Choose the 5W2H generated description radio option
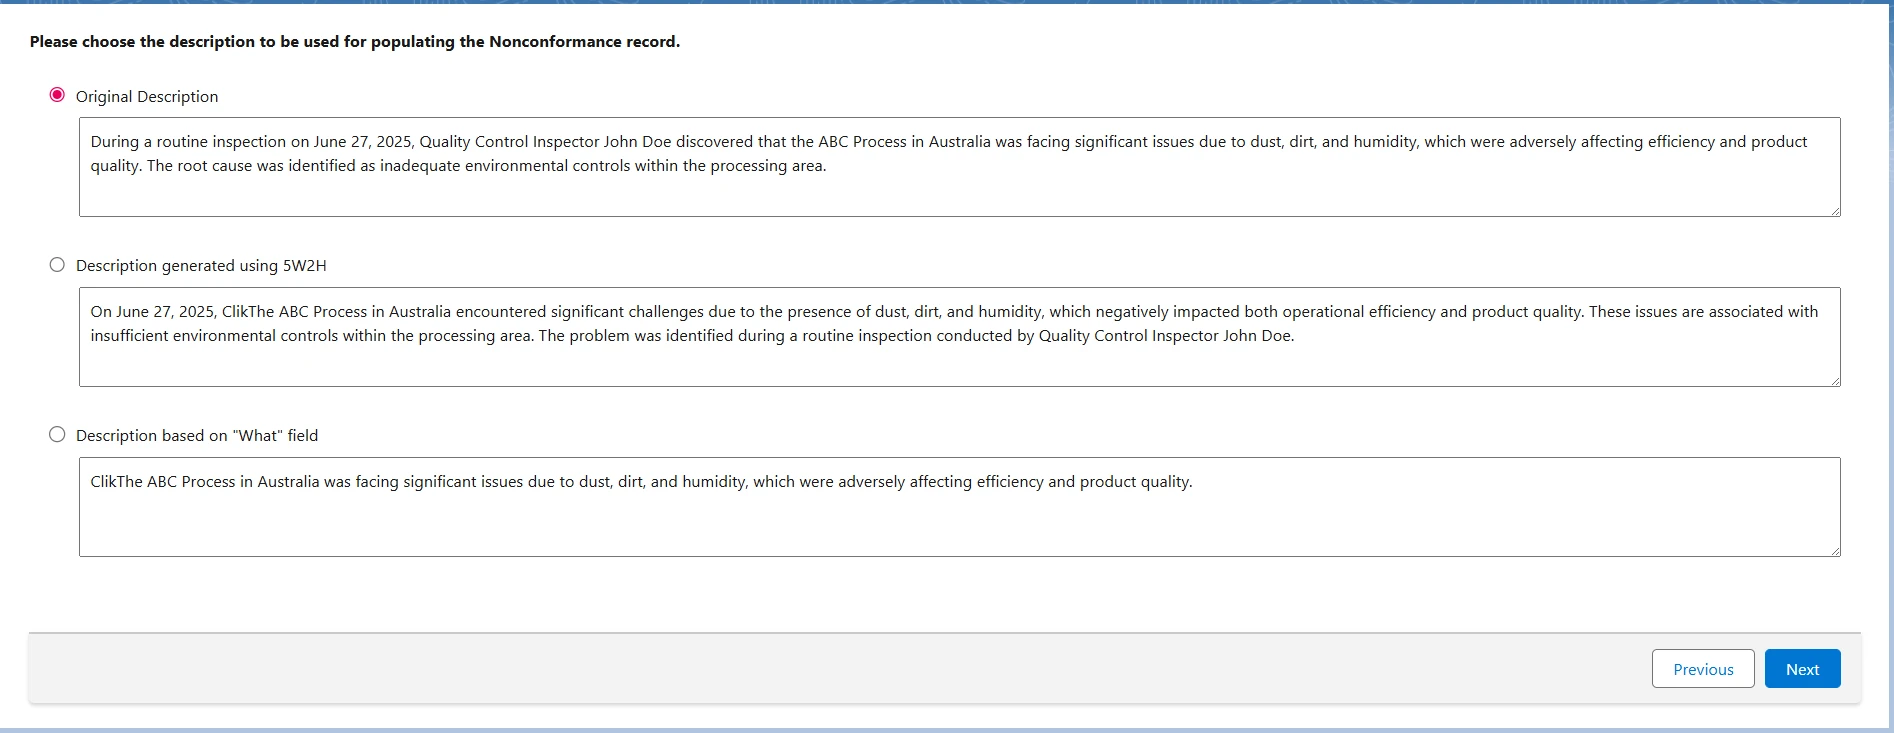 [57, 265]
